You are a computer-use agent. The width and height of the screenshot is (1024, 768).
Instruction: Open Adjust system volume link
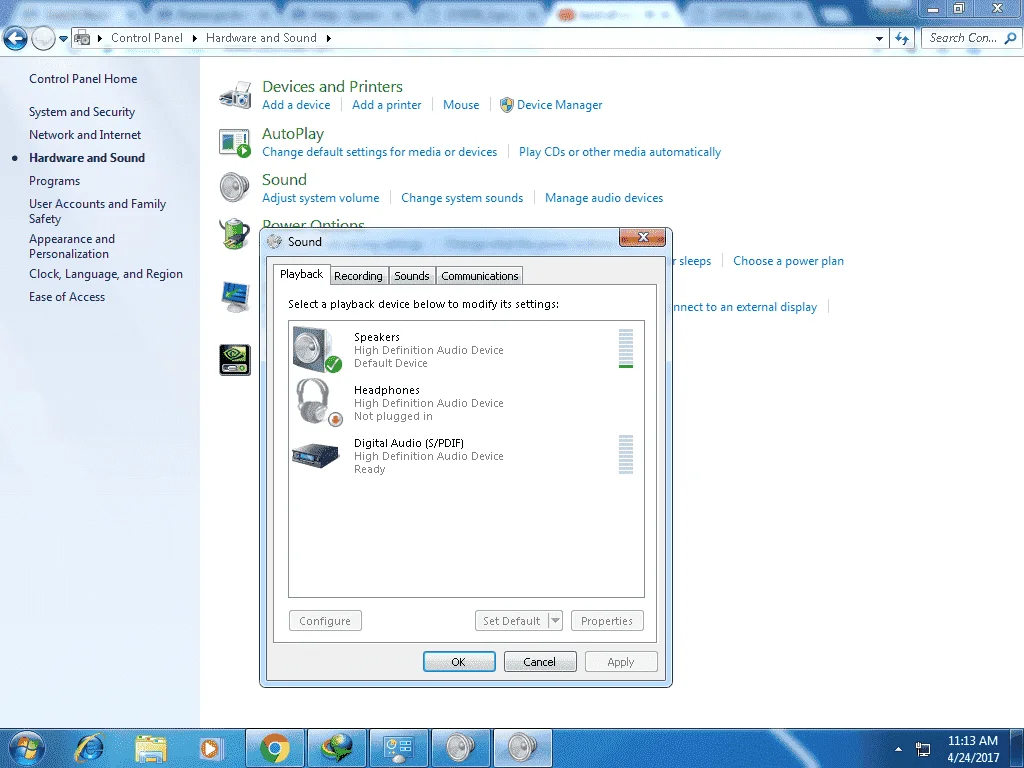coord(321,198)
